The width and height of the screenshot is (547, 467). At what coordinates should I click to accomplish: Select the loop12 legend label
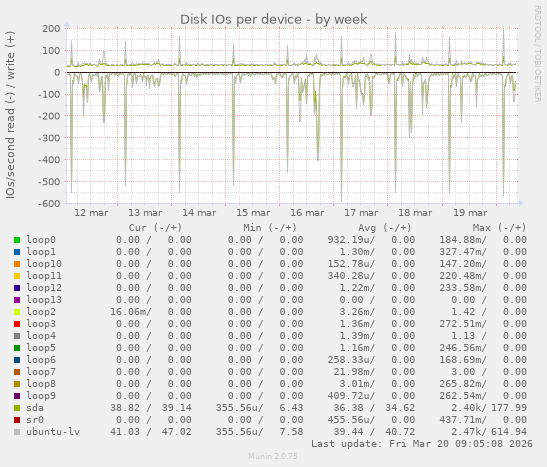[x=44, y=288]
